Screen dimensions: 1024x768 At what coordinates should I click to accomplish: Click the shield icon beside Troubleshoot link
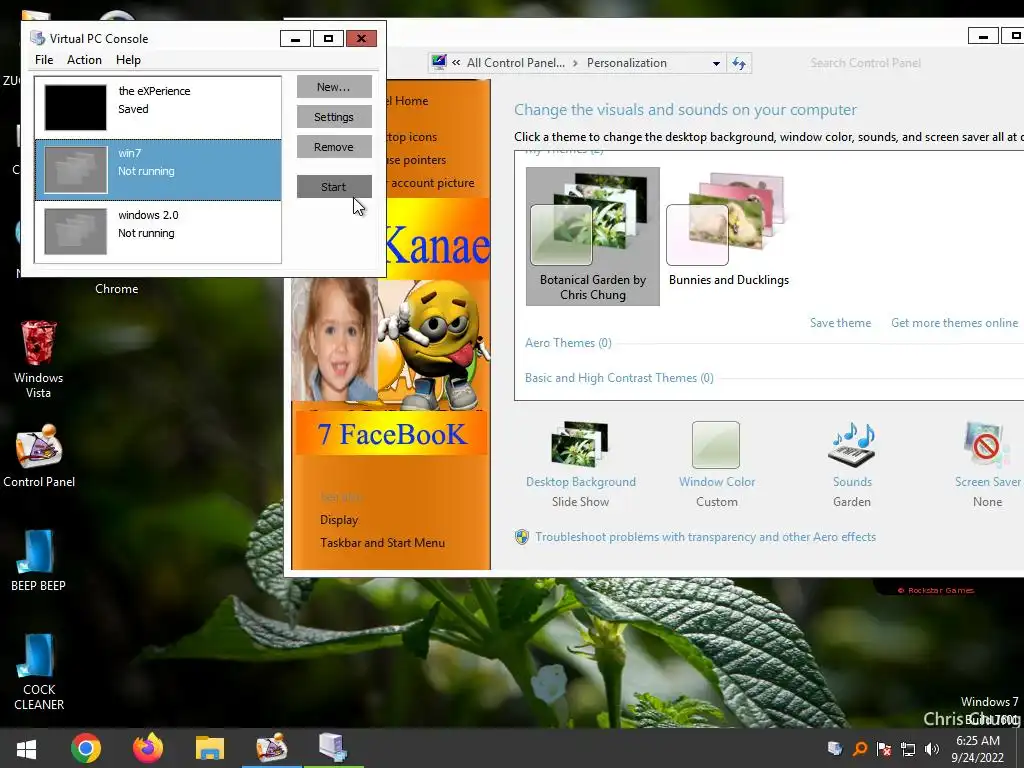click(521, 537)
